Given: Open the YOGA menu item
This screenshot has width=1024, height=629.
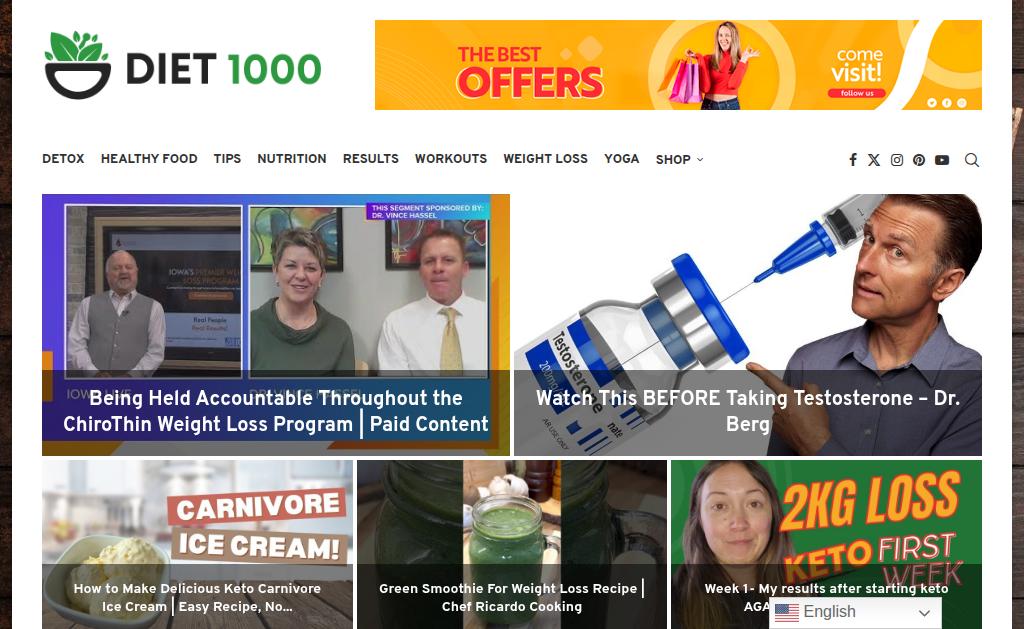Looking at the screenshot, I should click(x=622, y=159).
